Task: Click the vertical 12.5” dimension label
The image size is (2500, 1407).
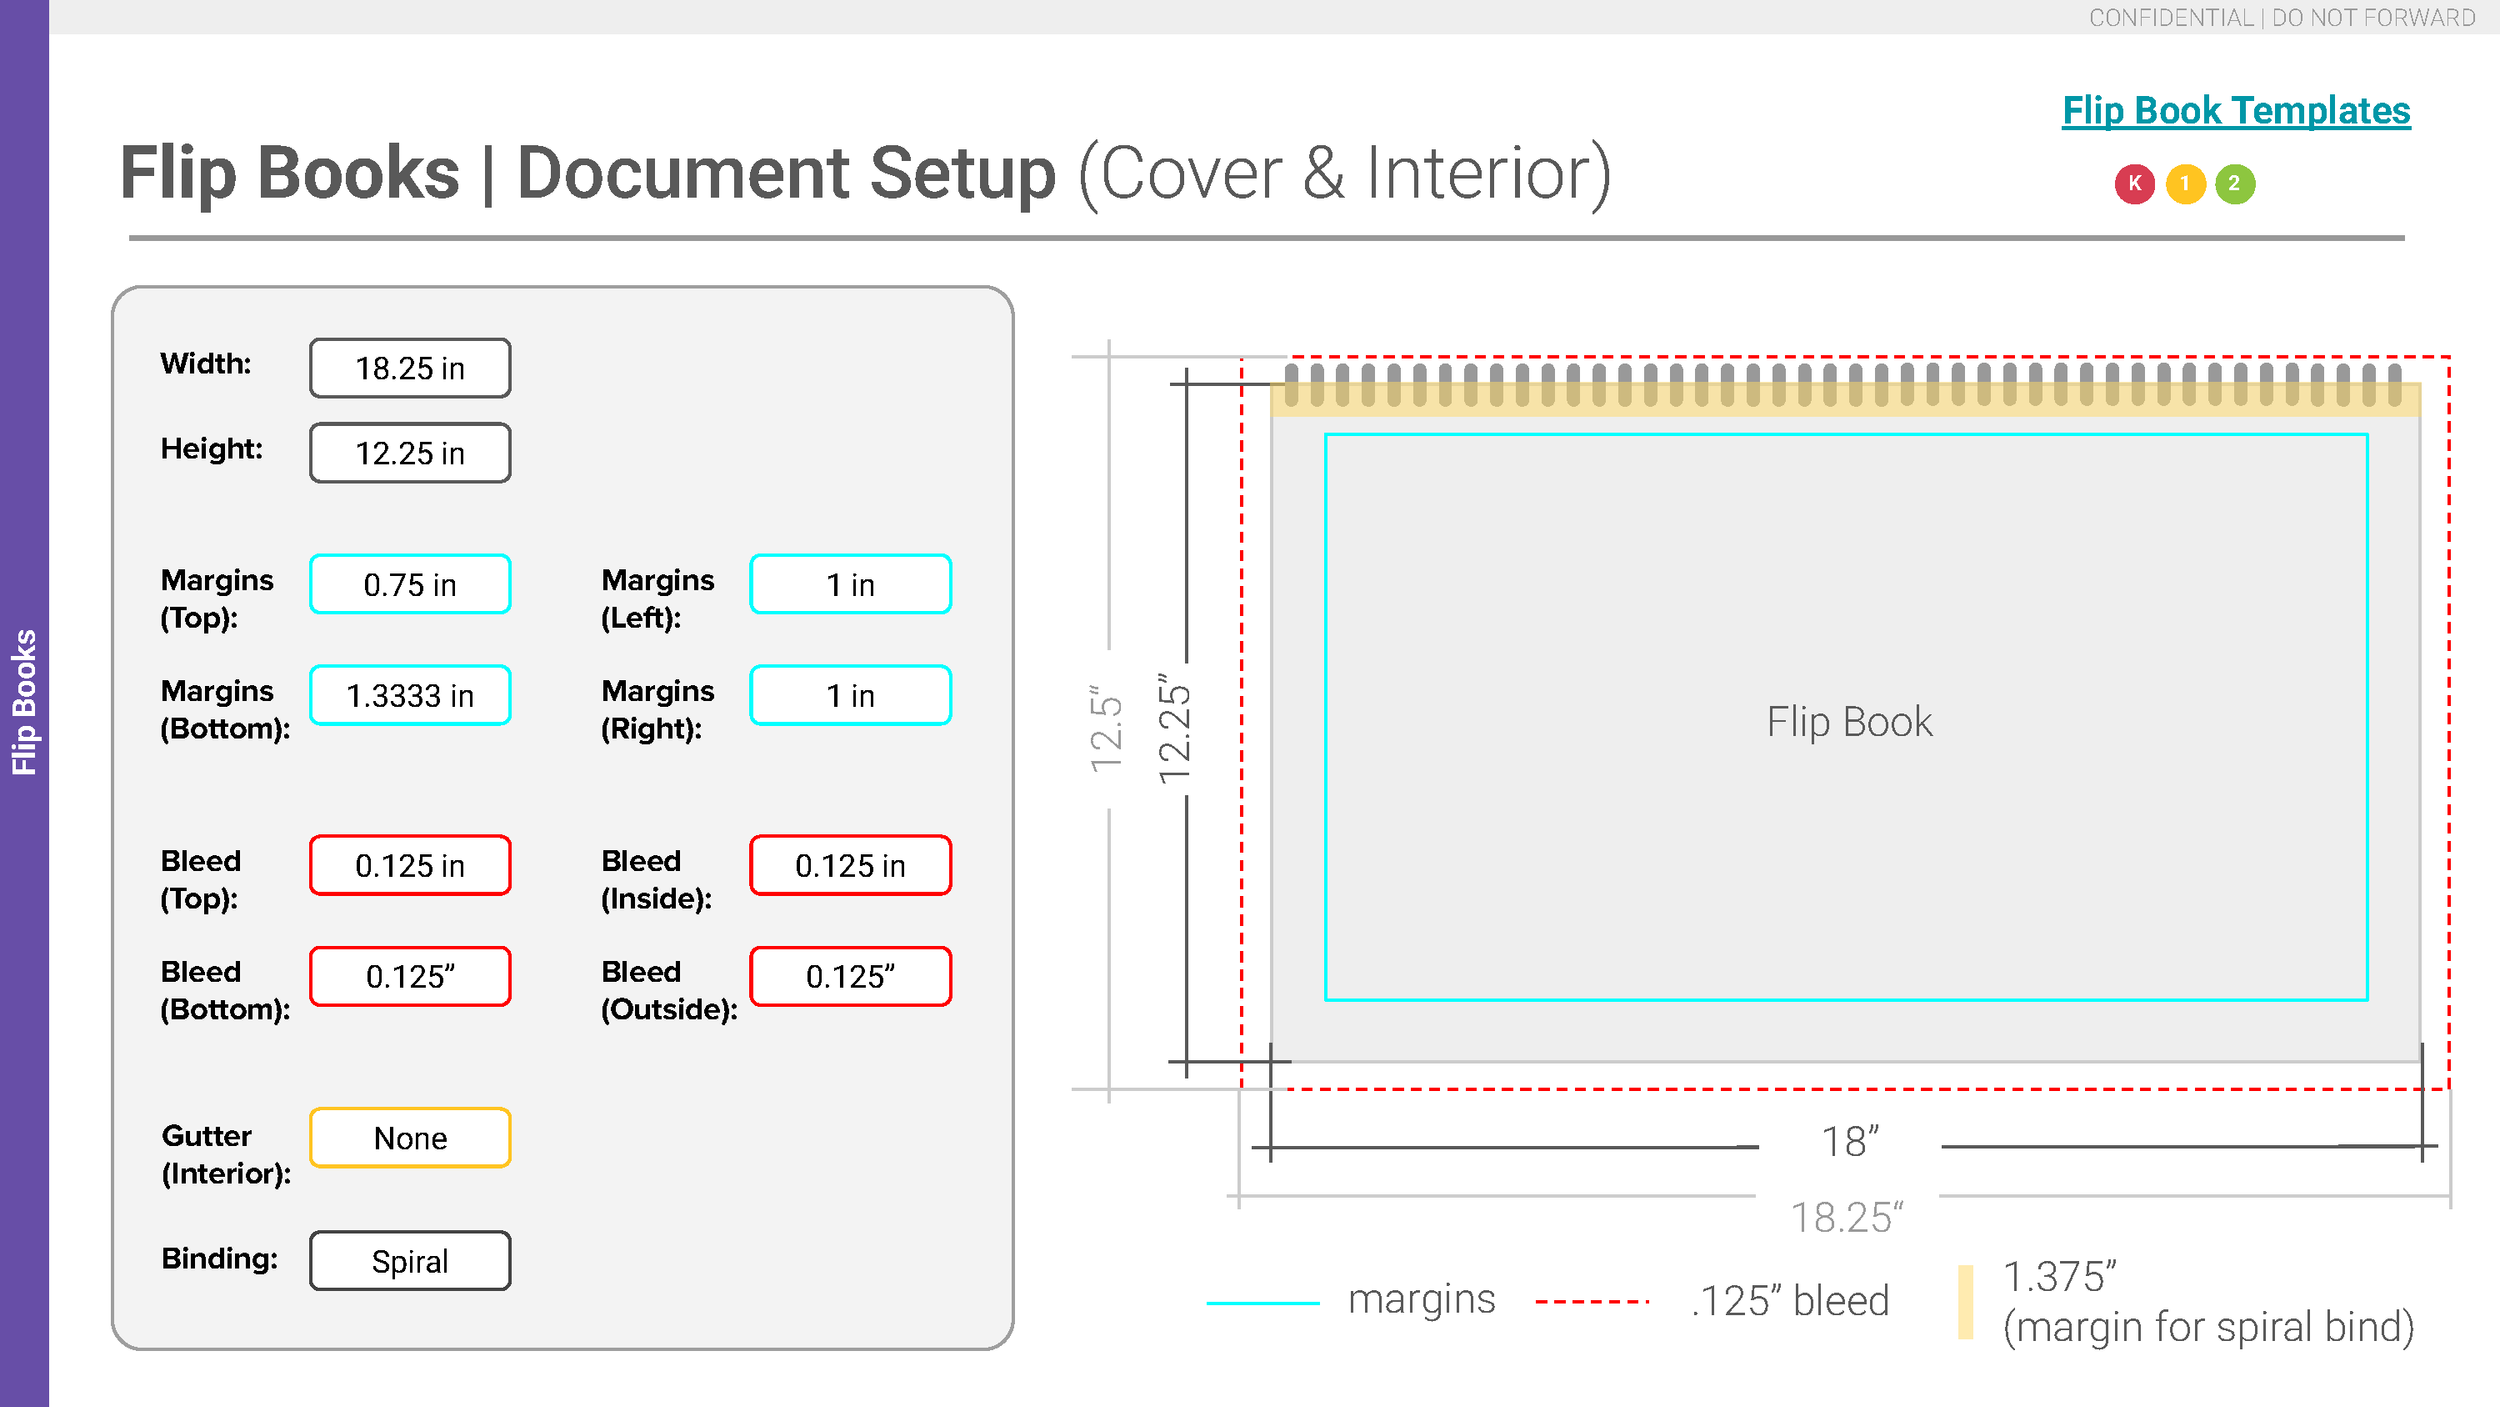Action: (x=1106, y=729)
